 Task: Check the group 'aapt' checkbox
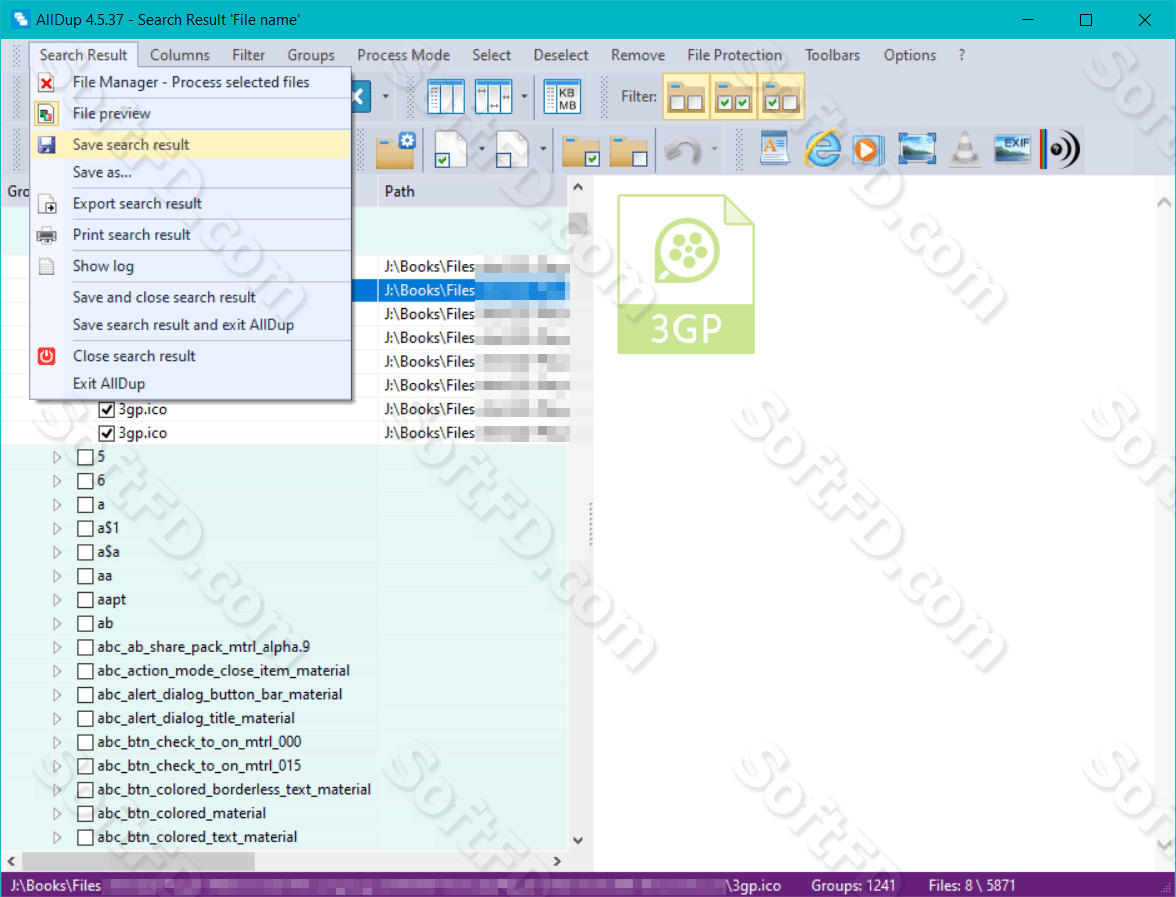point(86,600)
